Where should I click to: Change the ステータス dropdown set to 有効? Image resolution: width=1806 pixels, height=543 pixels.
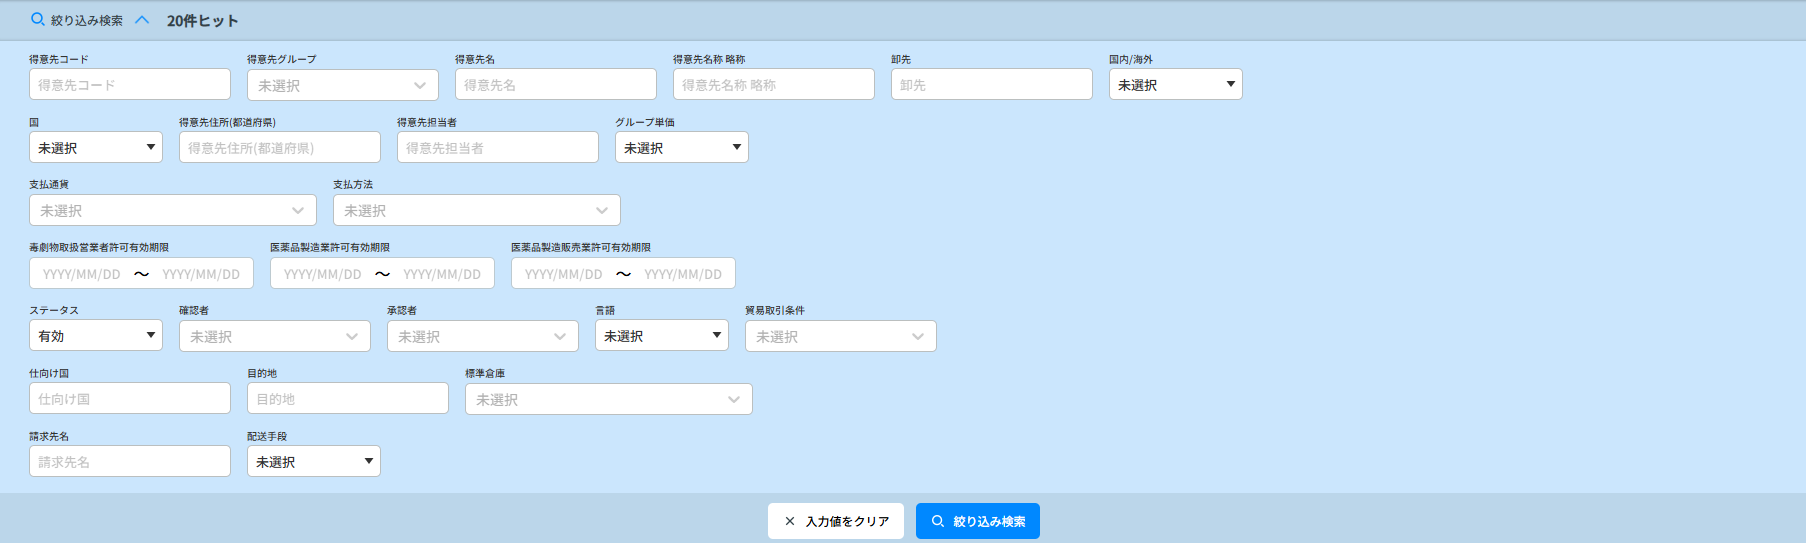coord(95,336)
